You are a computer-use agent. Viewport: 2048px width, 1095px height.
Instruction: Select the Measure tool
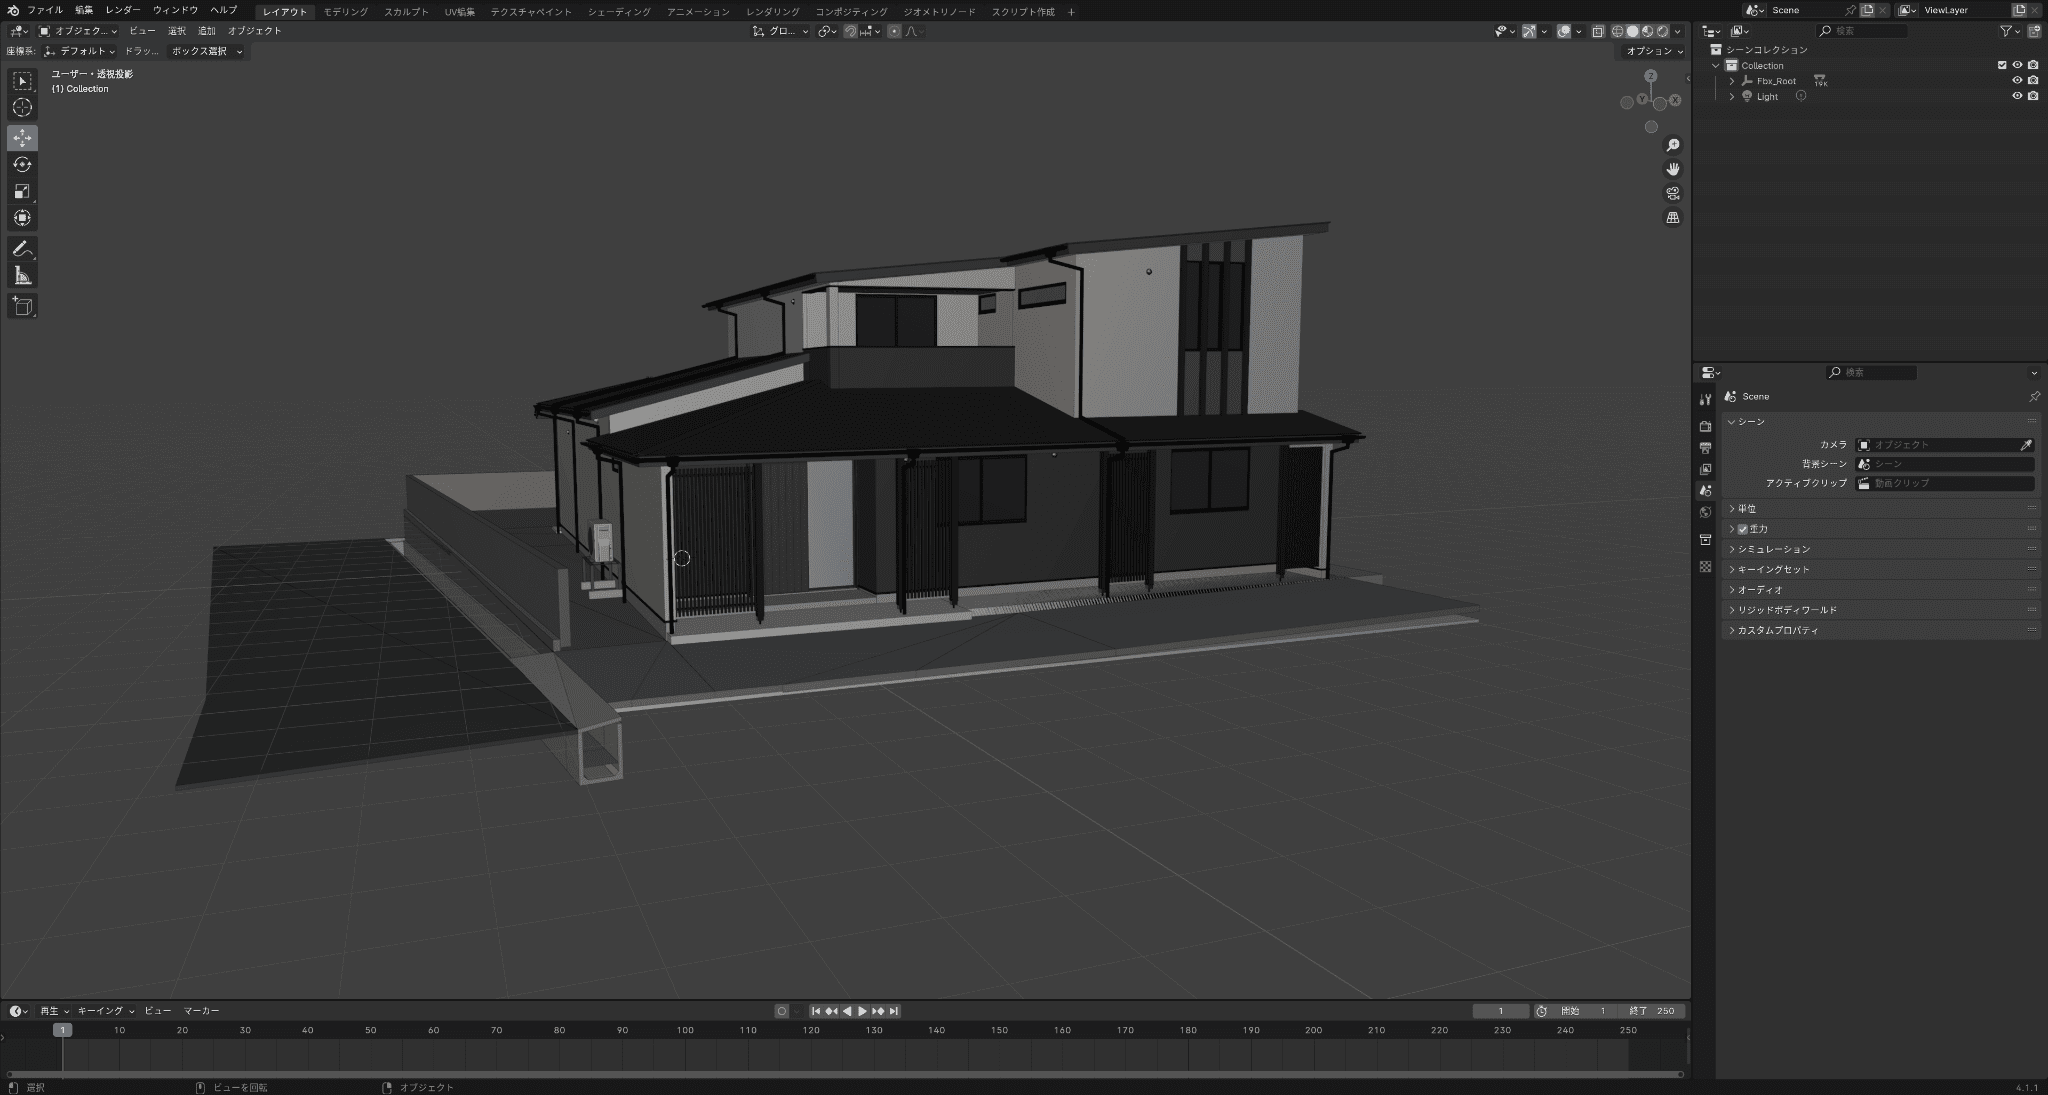tap(22, 276)
